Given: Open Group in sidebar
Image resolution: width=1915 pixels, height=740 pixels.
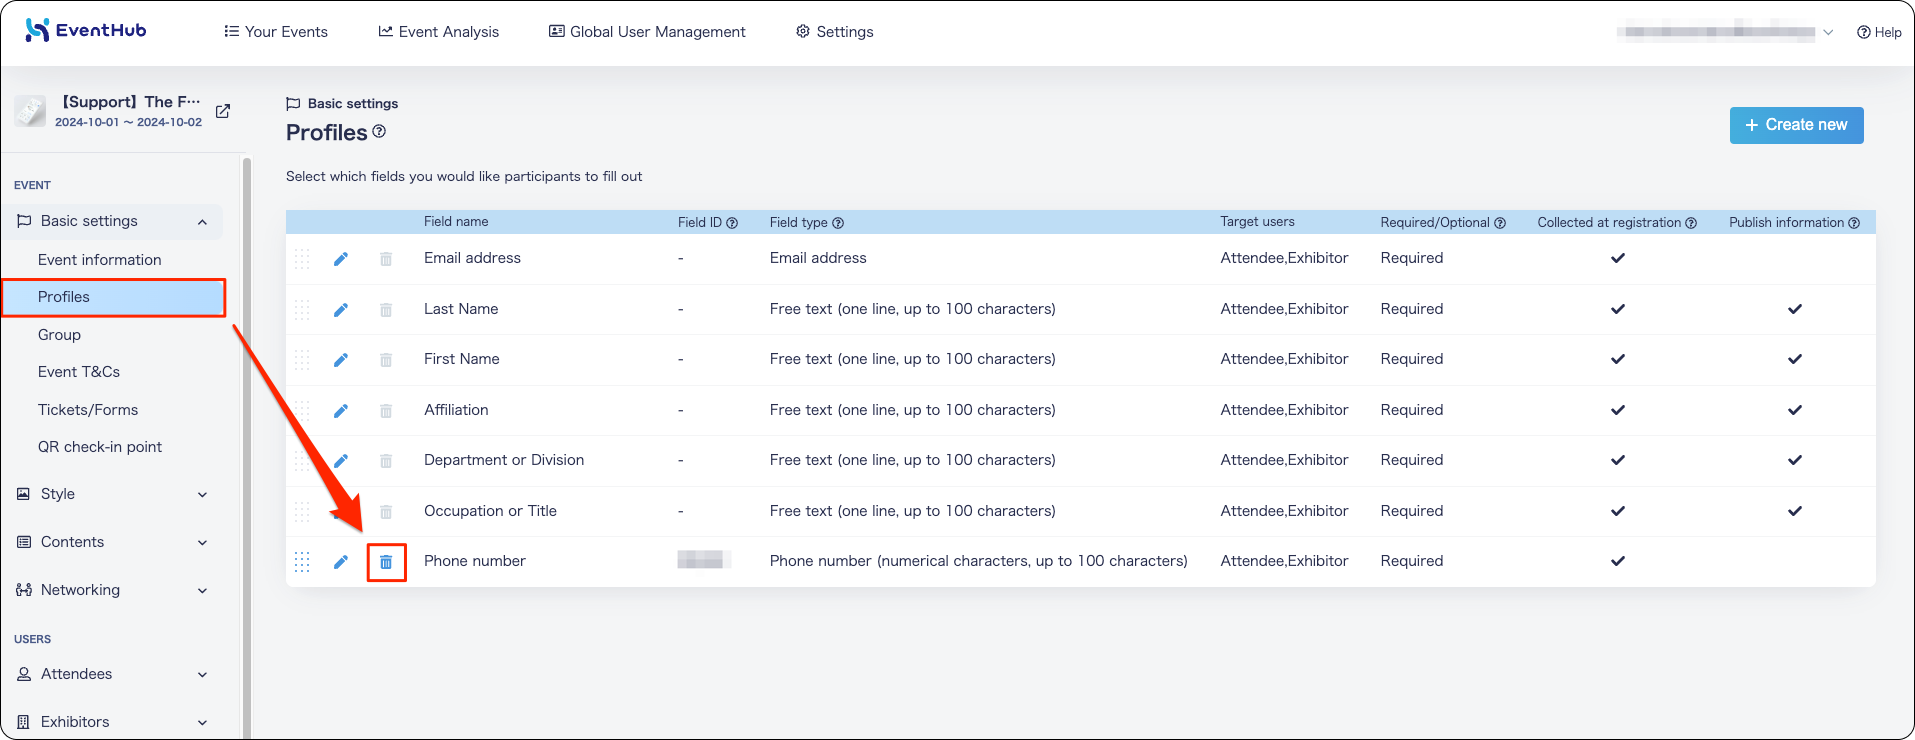Looking at the screenshot, I should (59, 335).
